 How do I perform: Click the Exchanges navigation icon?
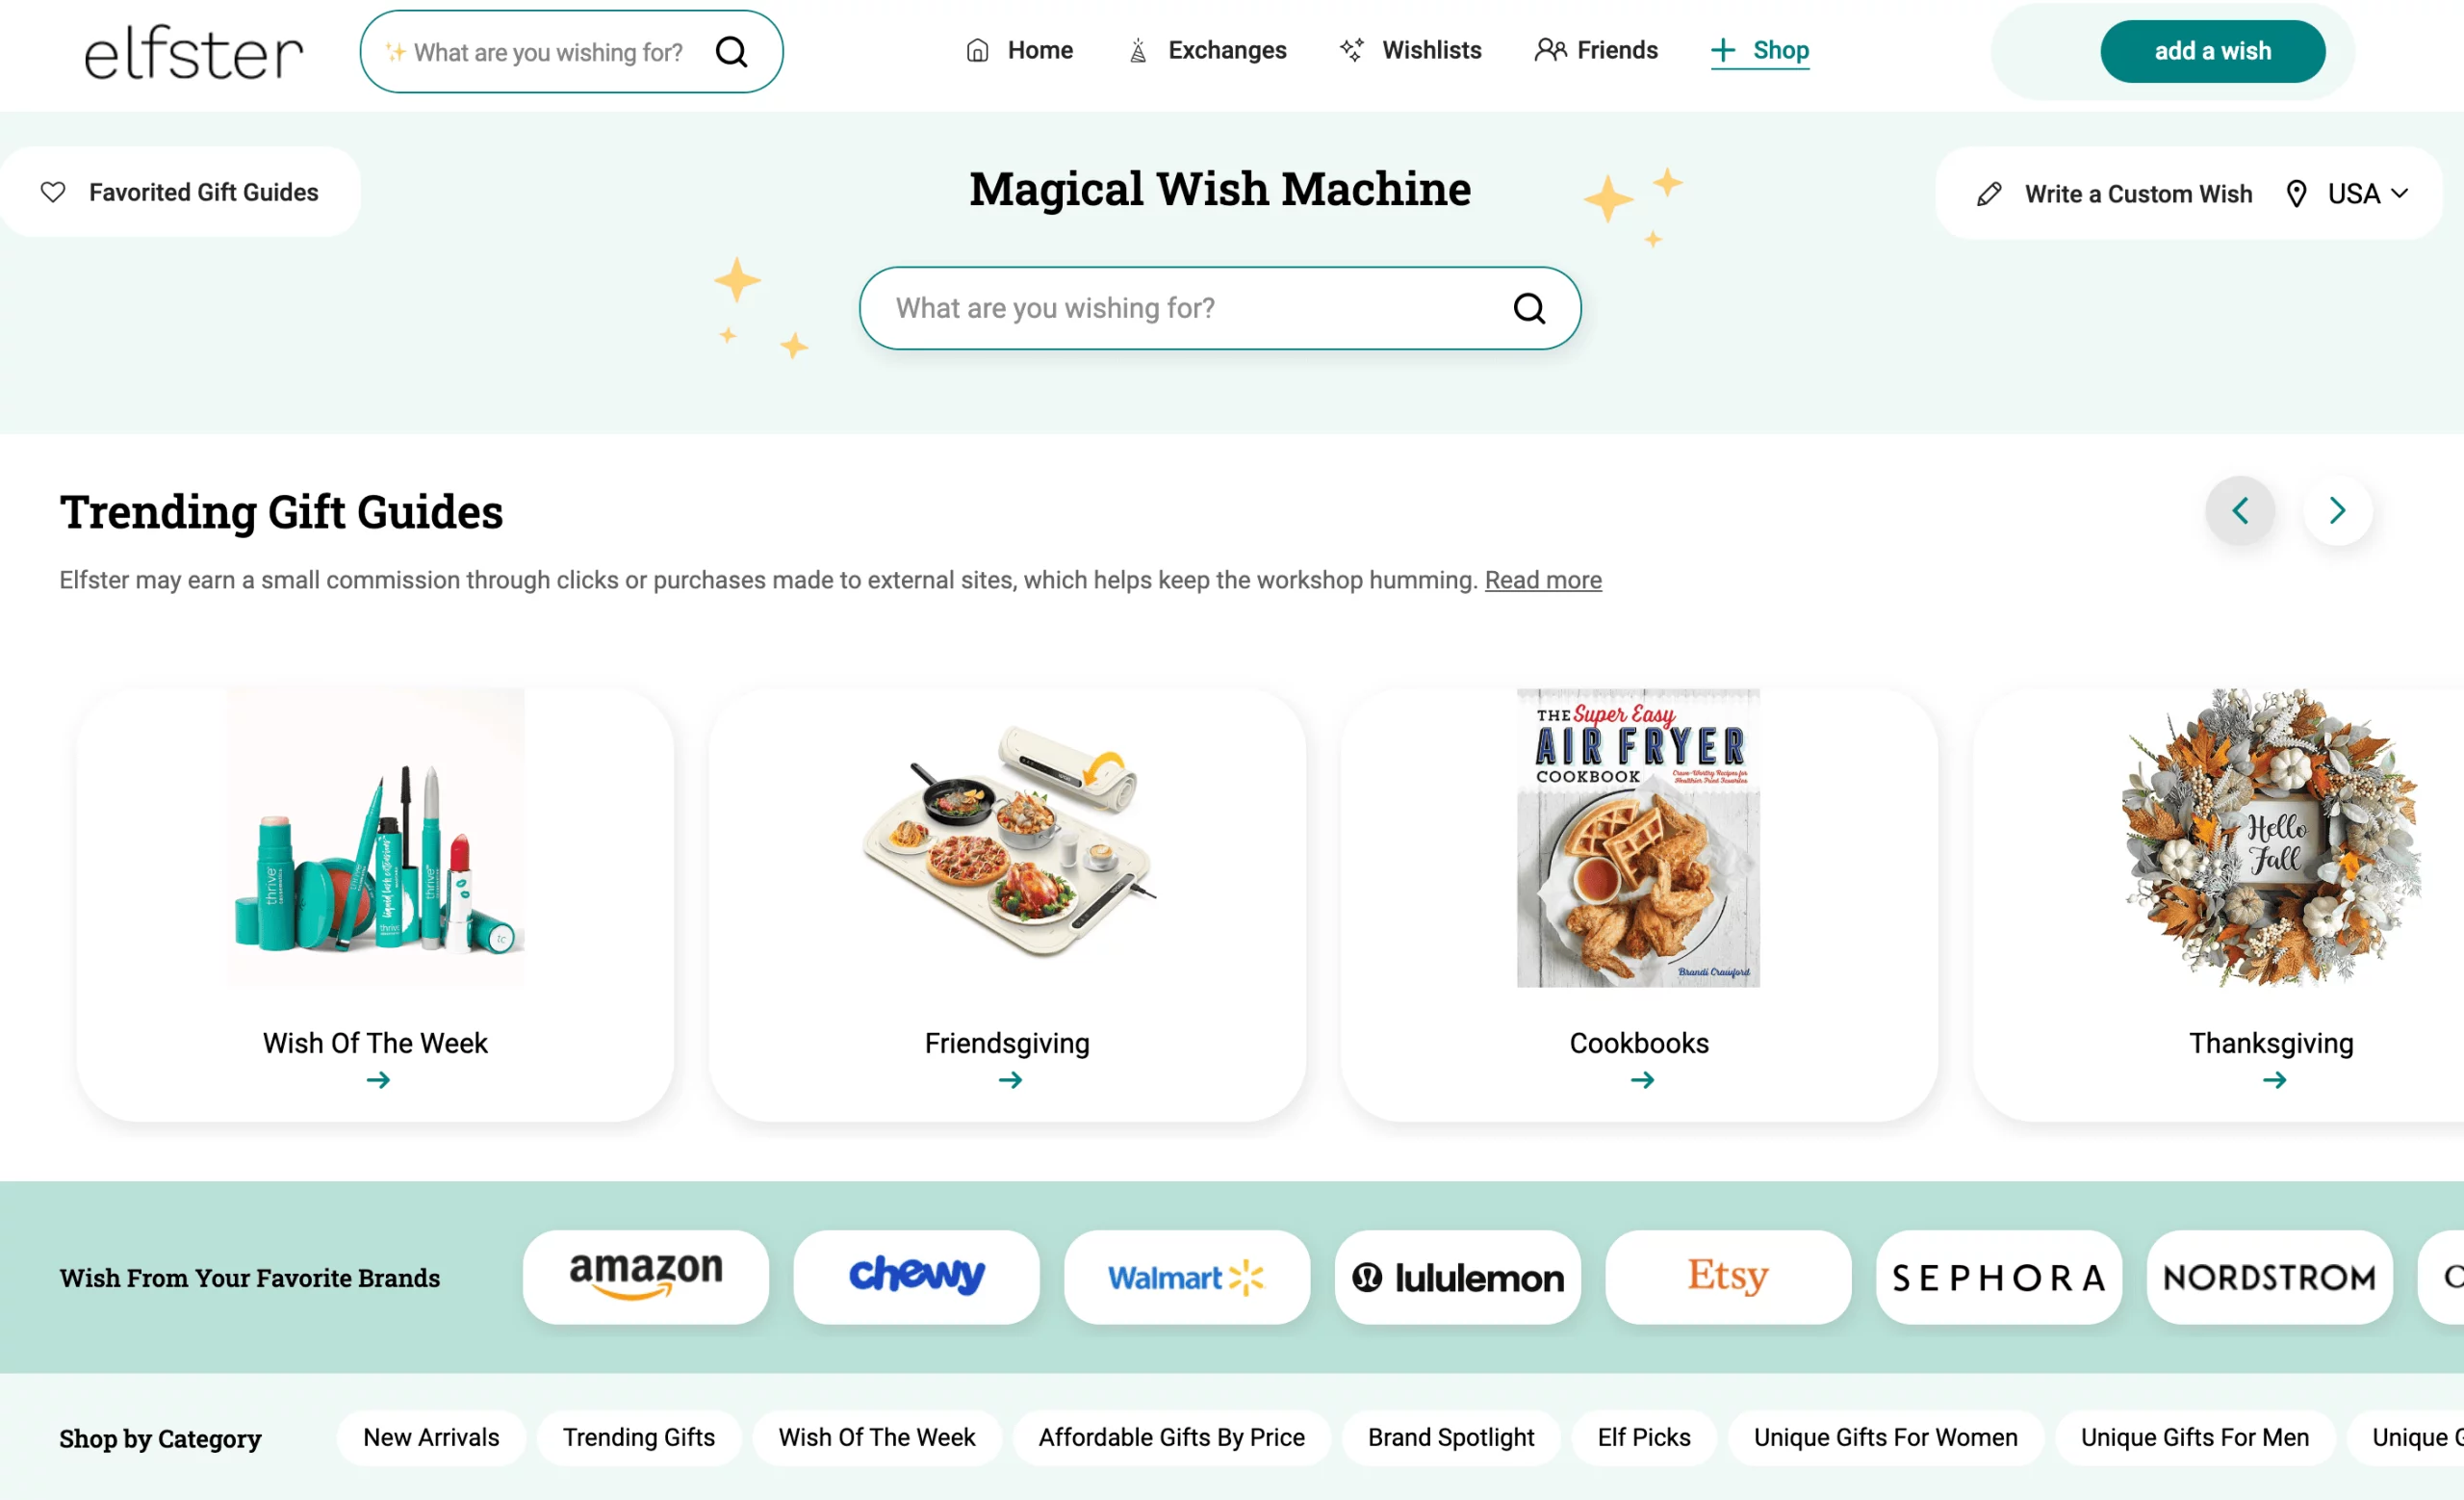[1139, 49]
